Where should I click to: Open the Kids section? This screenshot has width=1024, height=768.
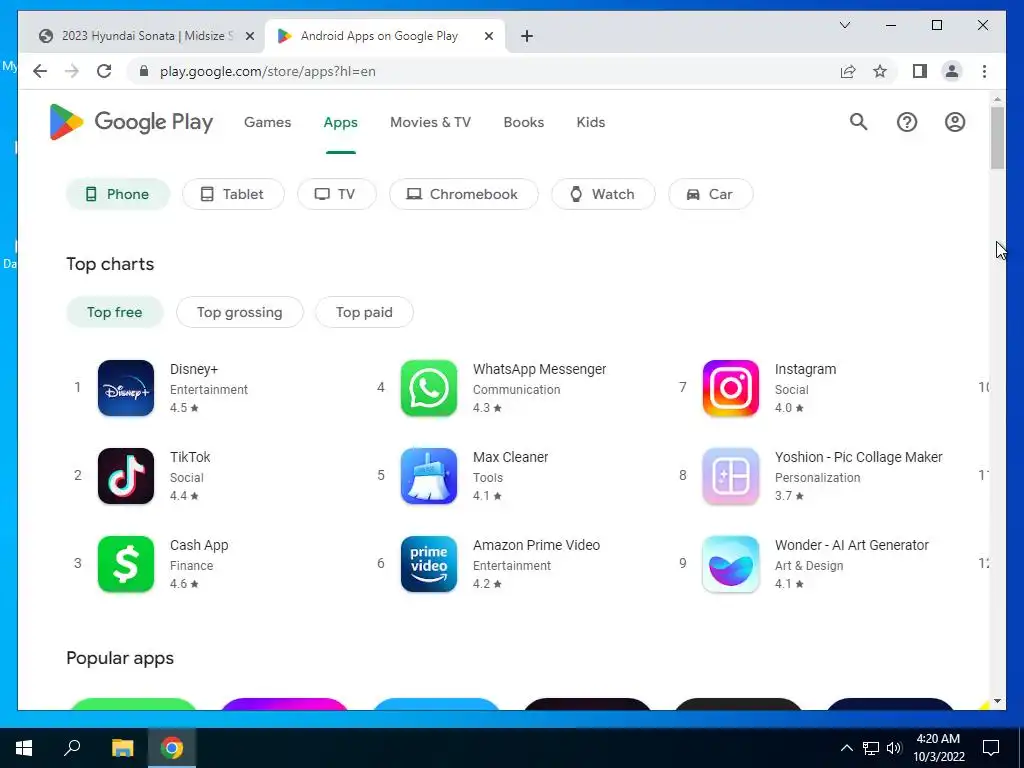pyautogui.click(x=591, y=122)
